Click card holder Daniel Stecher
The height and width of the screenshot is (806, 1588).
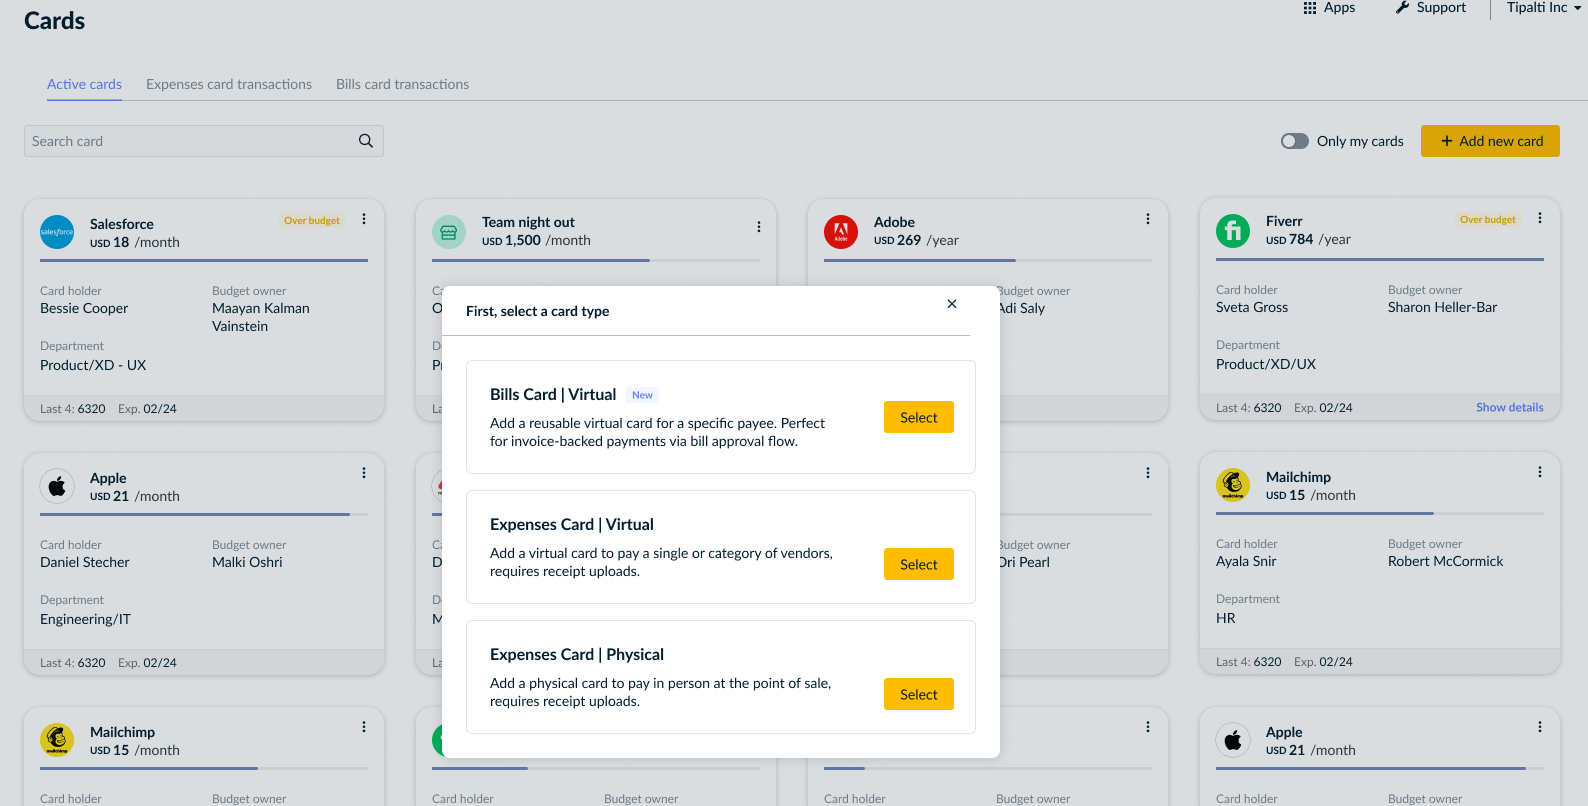(x=85, y=562)
